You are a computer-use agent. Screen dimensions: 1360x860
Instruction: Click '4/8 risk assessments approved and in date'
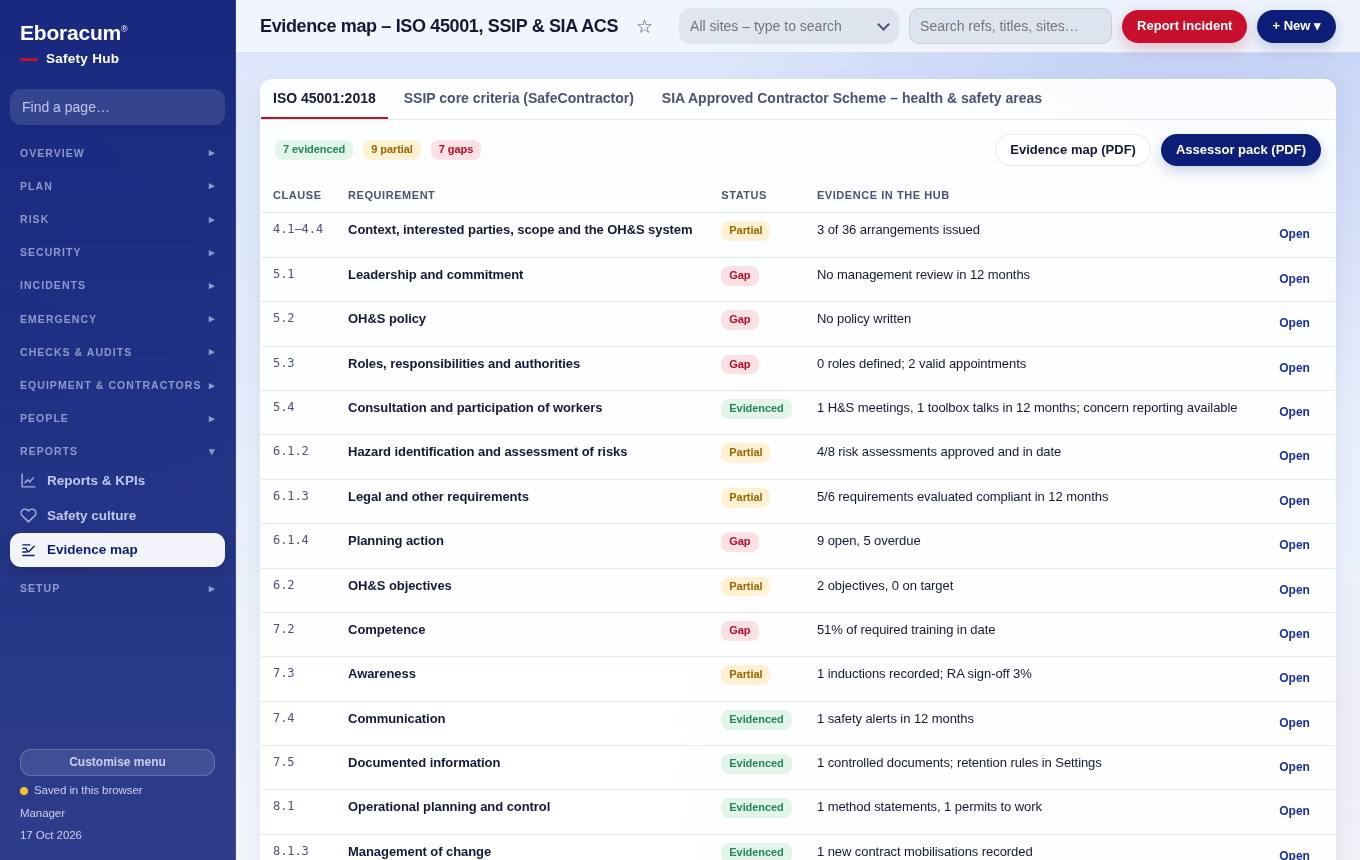[x=939, y=452]
